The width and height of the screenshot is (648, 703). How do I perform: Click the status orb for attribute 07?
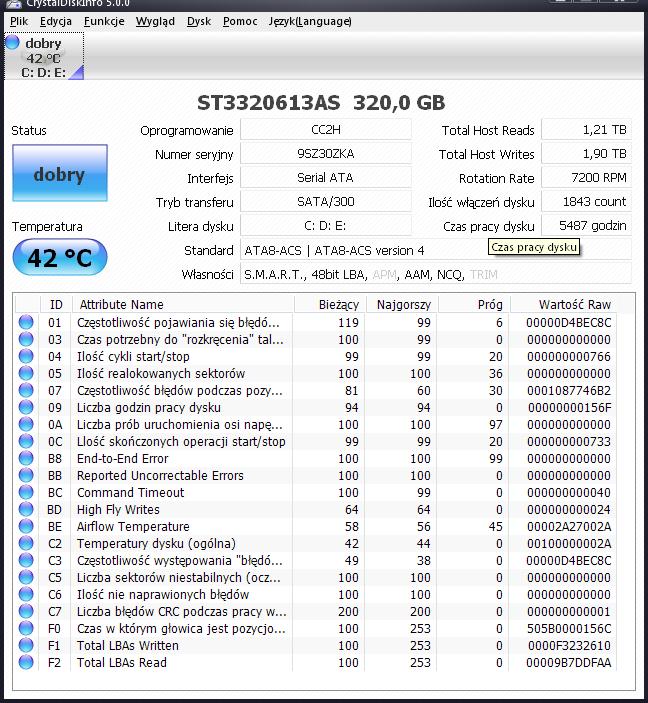26,391
